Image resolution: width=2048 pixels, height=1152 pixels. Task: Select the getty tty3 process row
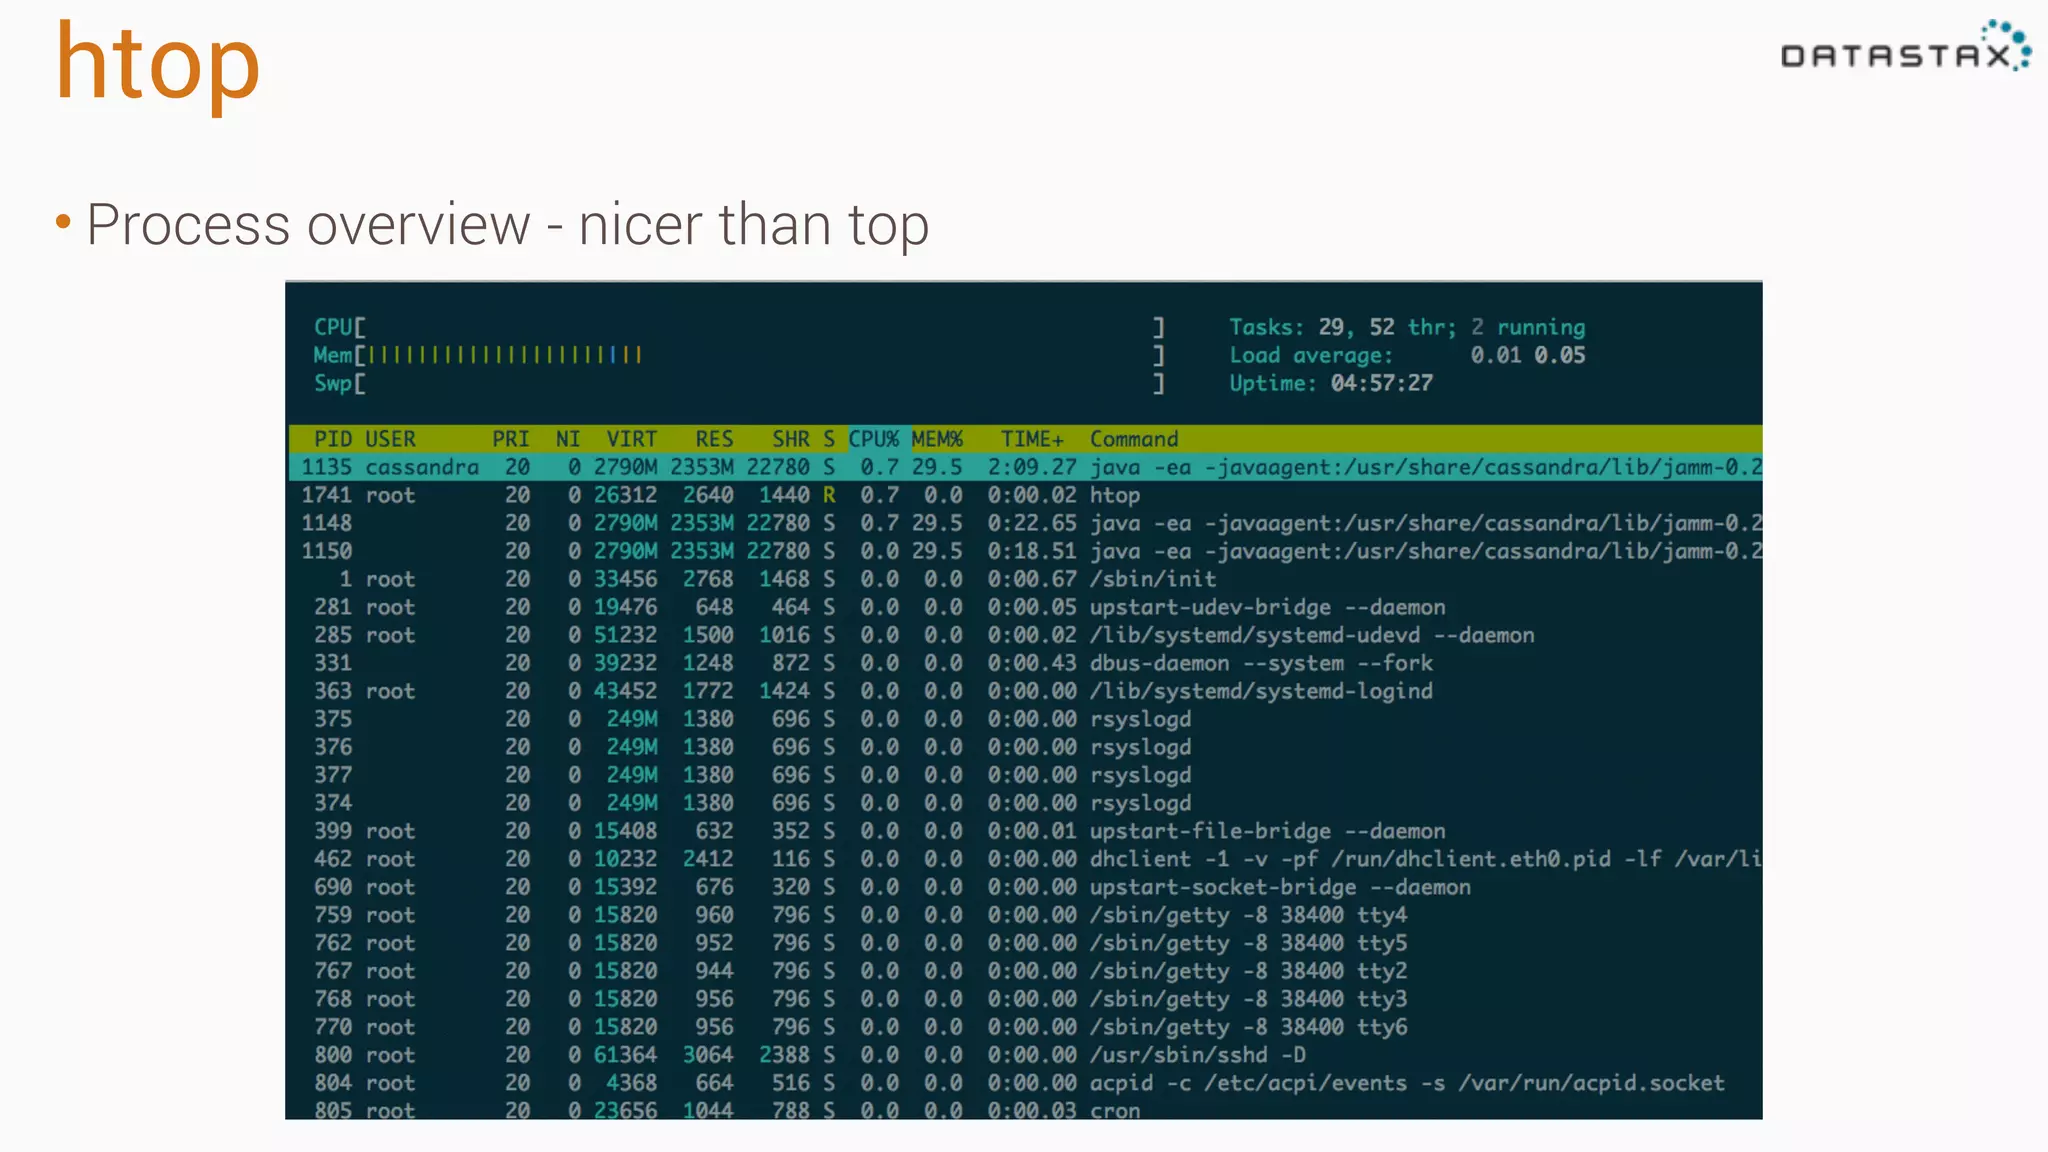click(x=1025, y=999)
